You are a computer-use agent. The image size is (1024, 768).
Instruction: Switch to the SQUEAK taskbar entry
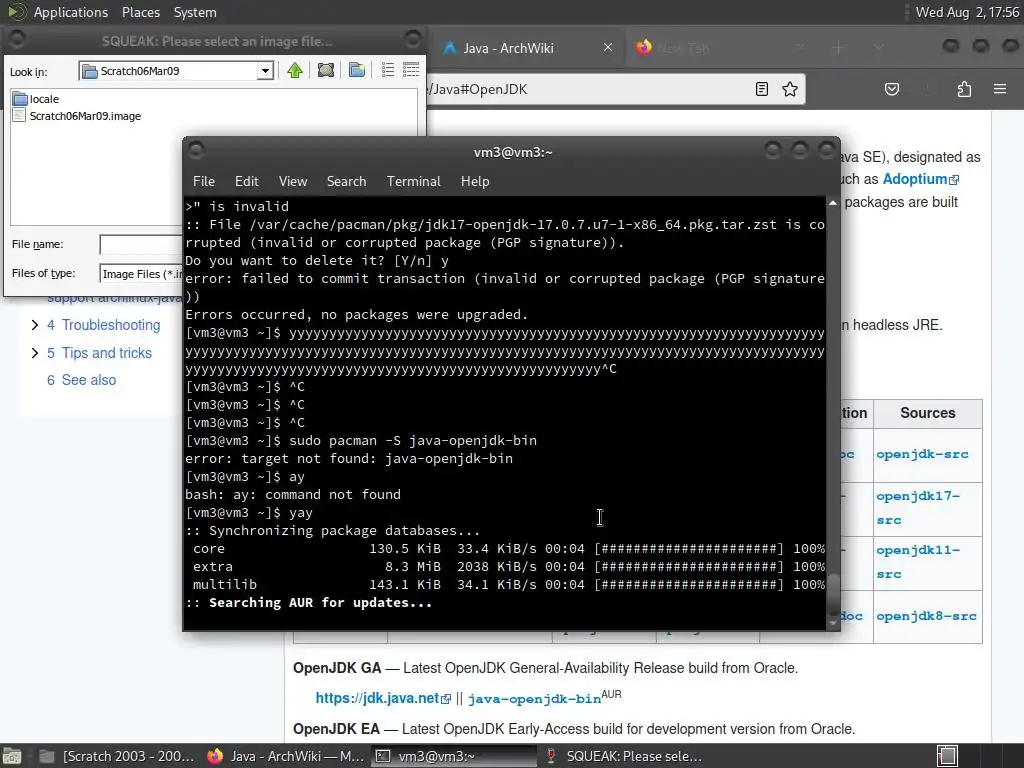(622, 756)
